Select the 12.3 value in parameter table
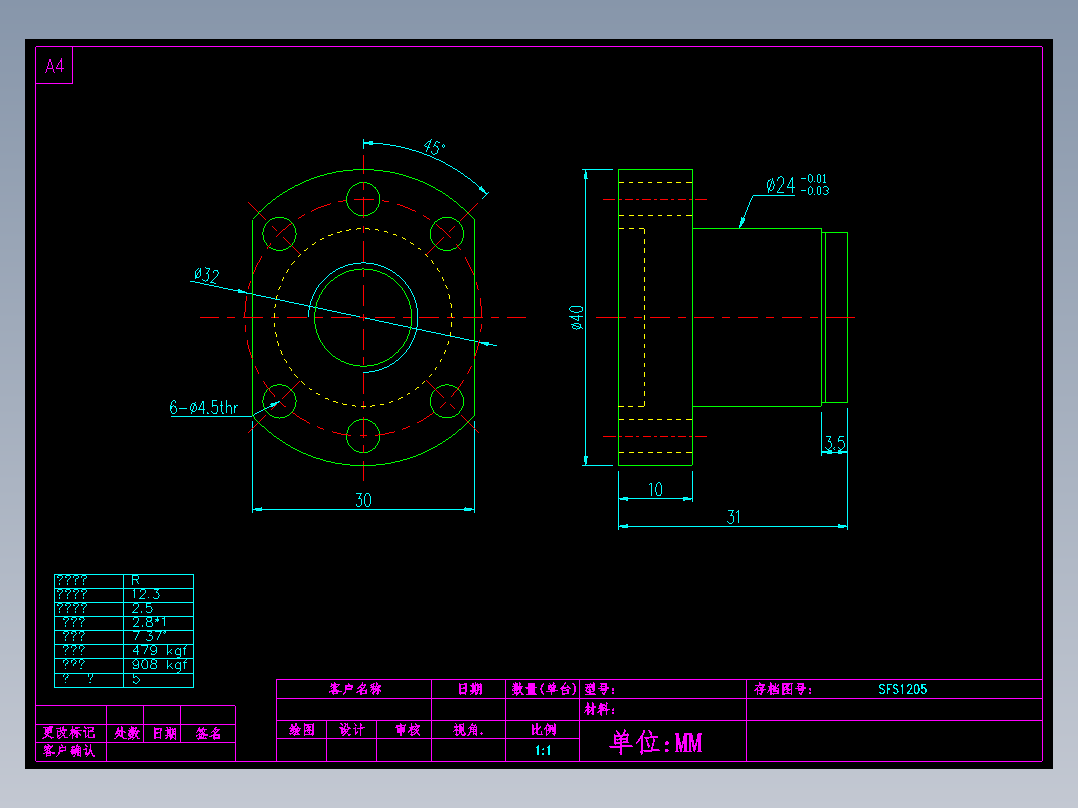 (146, 594)
